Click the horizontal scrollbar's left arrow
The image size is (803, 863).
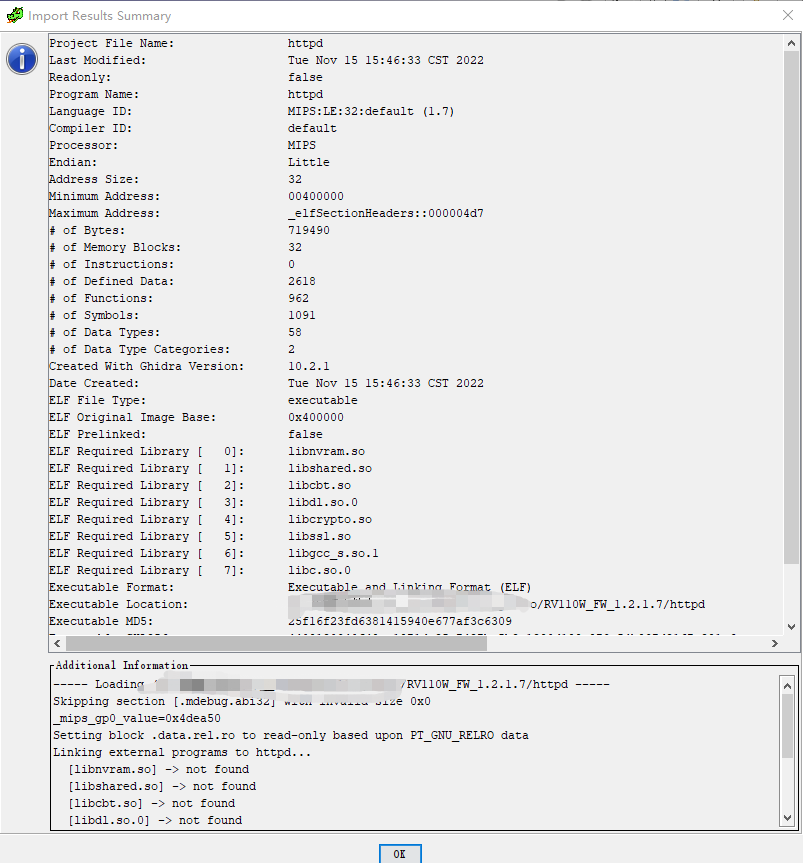pos(57,644)
